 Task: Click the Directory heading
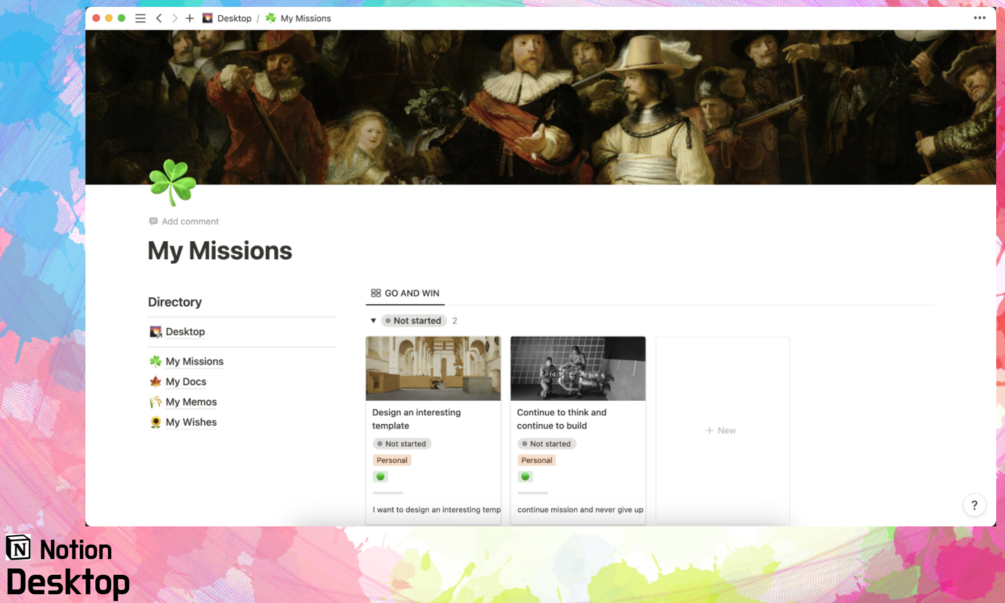(x=175, y=302)
